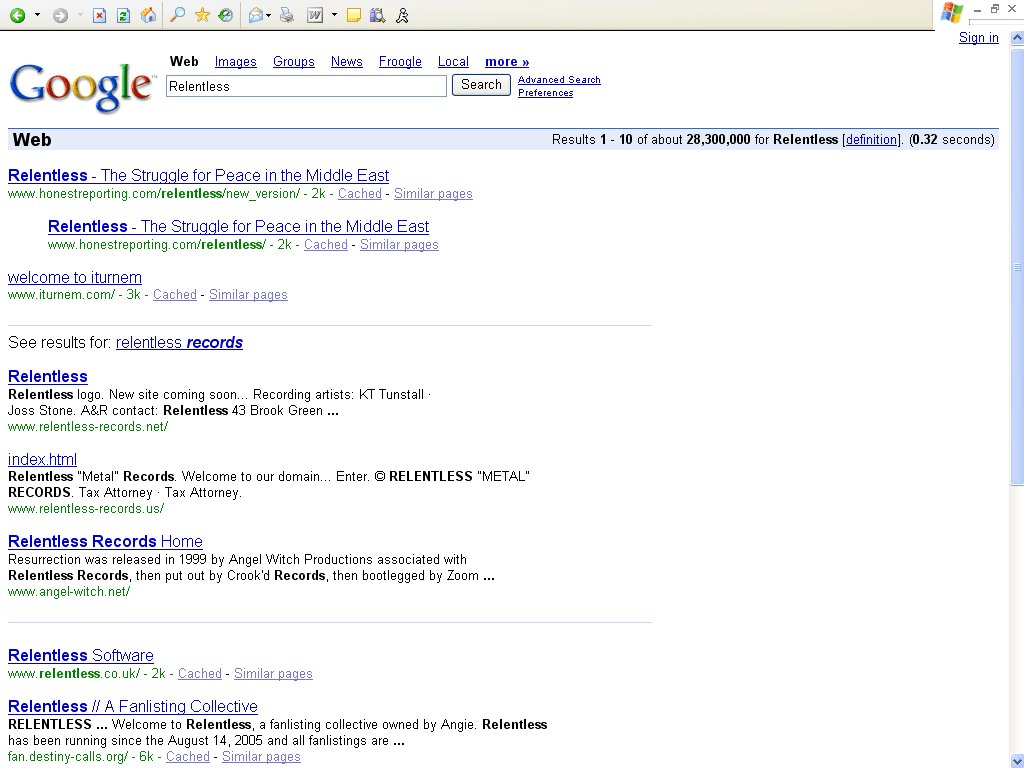Image resolution: width=1024 pixels, height=768 pixels.
Task: Click the yellow note Discuss icon
Action: point(354,15)
